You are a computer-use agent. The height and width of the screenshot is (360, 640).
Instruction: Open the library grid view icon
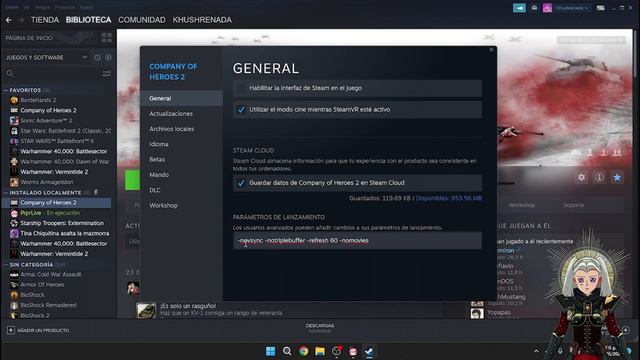pos(107,38)
